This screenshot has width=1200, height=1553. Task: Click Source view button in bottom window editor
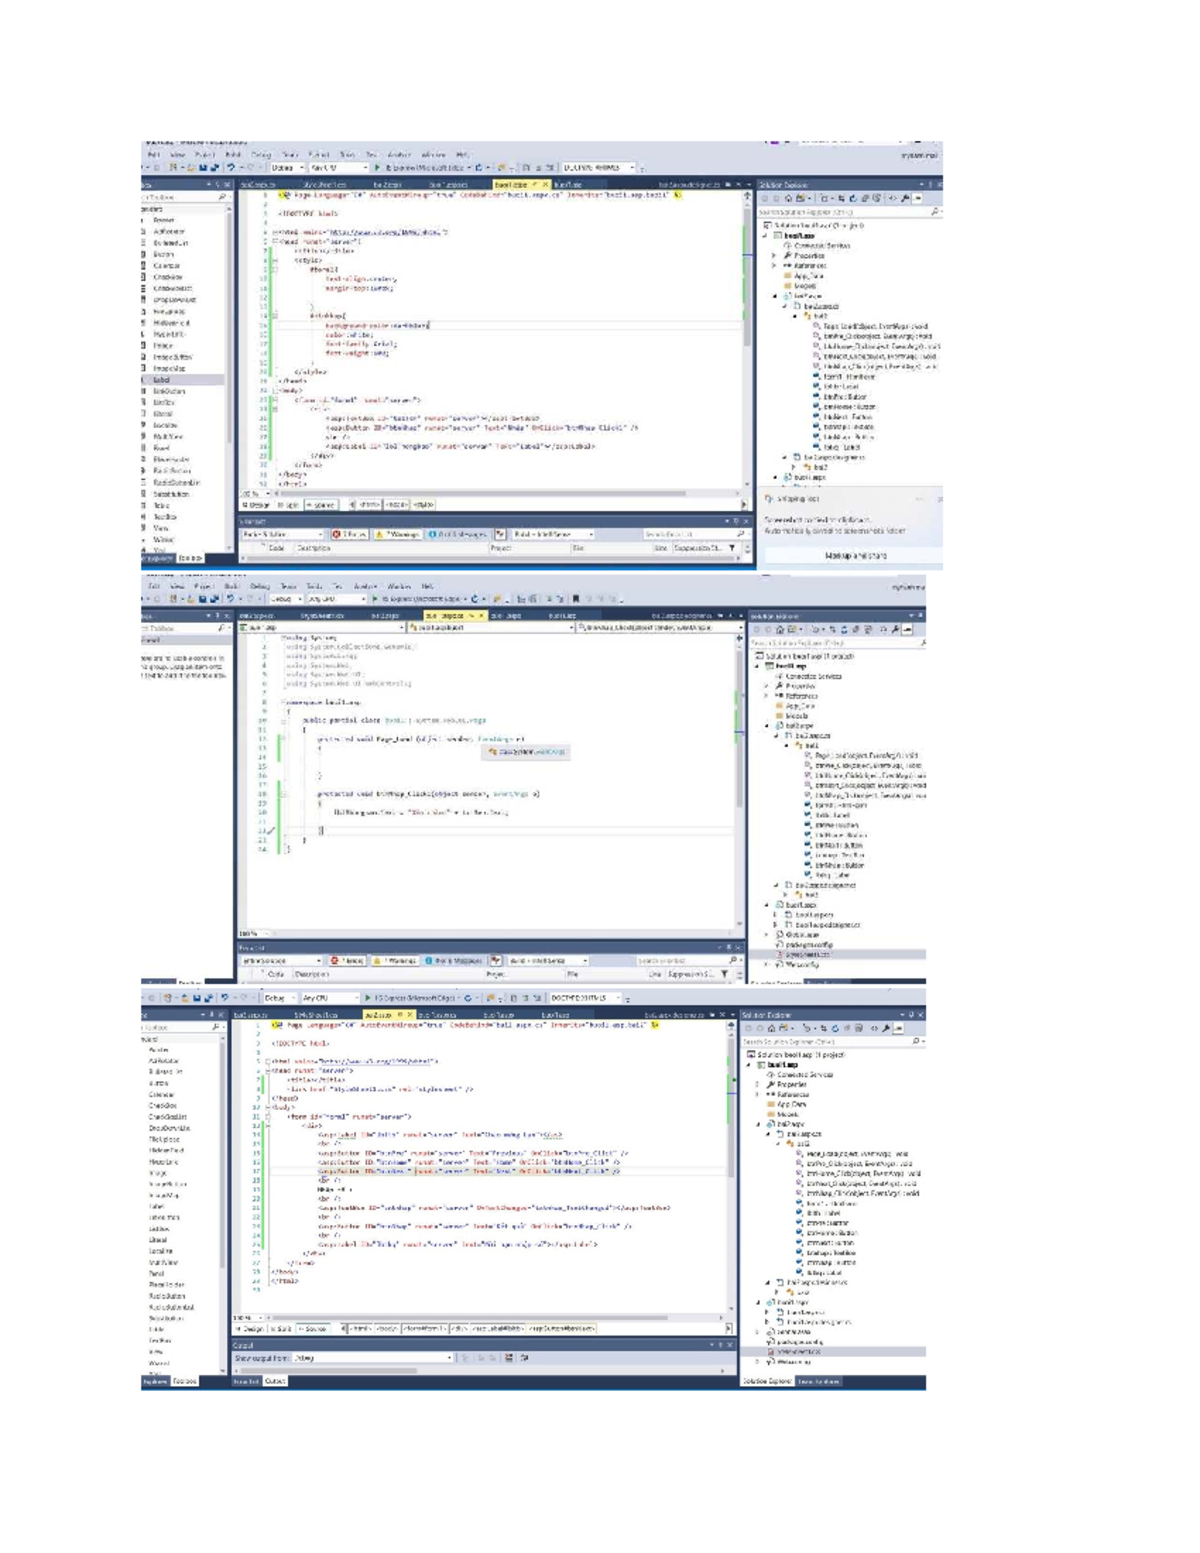[314, 1328]
